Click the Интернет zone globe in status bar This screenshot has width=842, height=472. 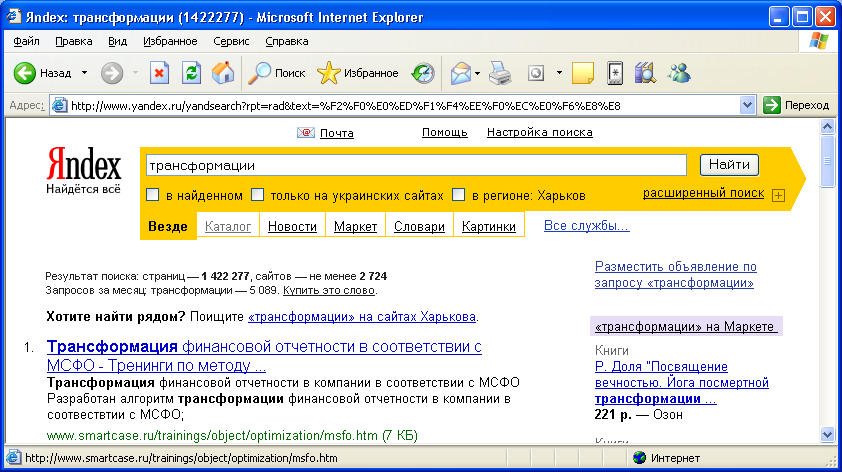tap(639, 458)
